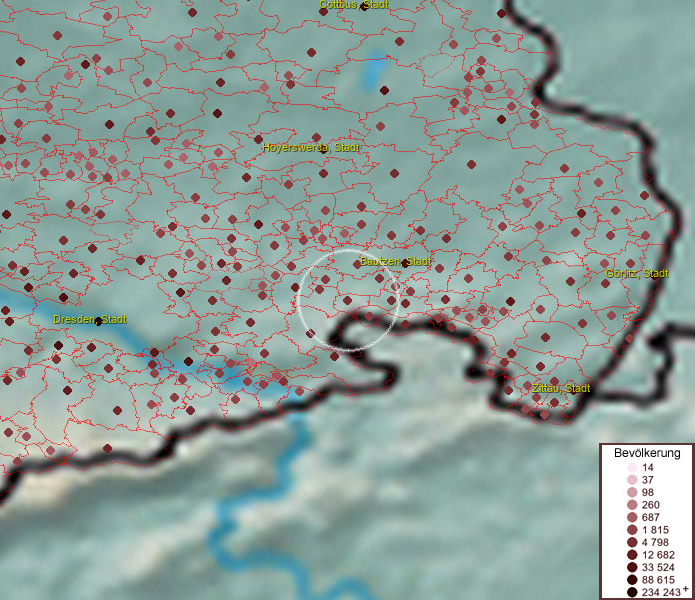Image resolution: width=695 pixels, height=600 pixels.
Task: Select the legend dot for 234 243
Action: [632, 592]
